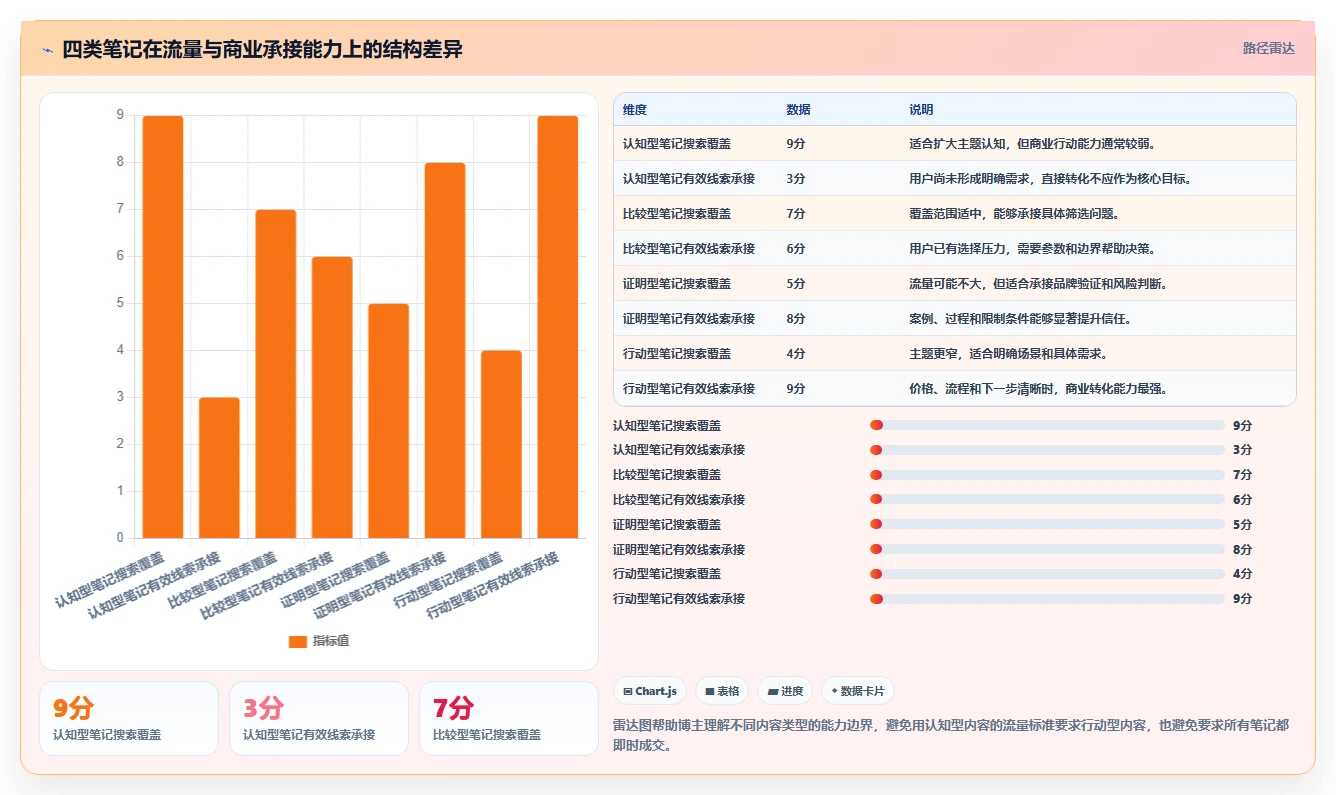Click the 进度 chip
This screenshot has width=1336, height=795.
[x=785, y=691]
